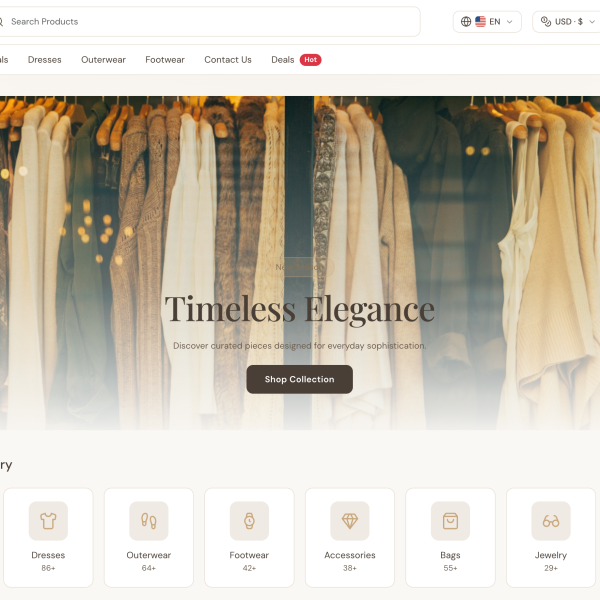Open the Dresses navigation item
600x600 pixels.
coord(45,60)
